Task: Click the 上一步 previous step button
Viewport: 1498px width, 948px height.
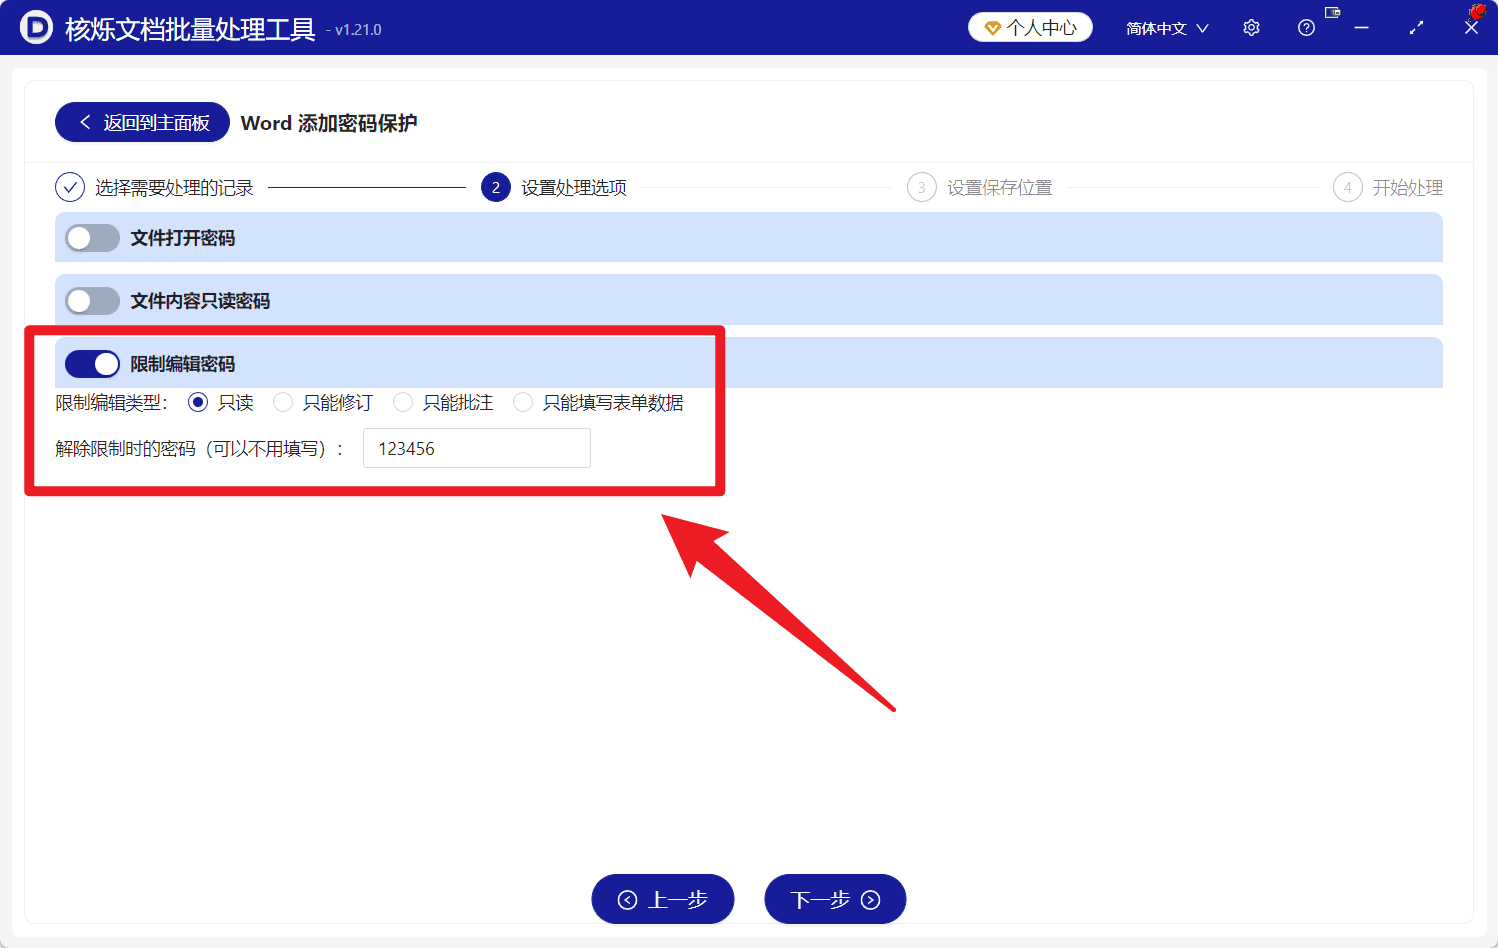Action: [662, 898]
